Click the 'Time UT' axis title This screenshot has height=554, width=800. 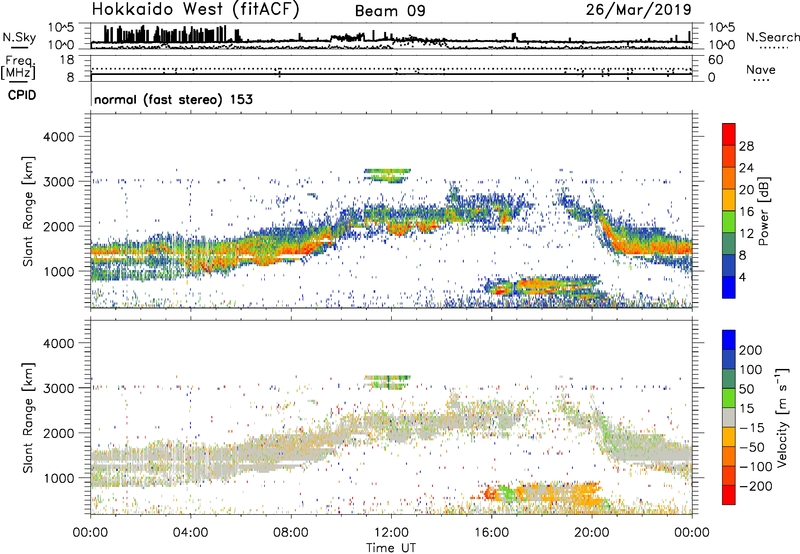(x=391, y=548)
